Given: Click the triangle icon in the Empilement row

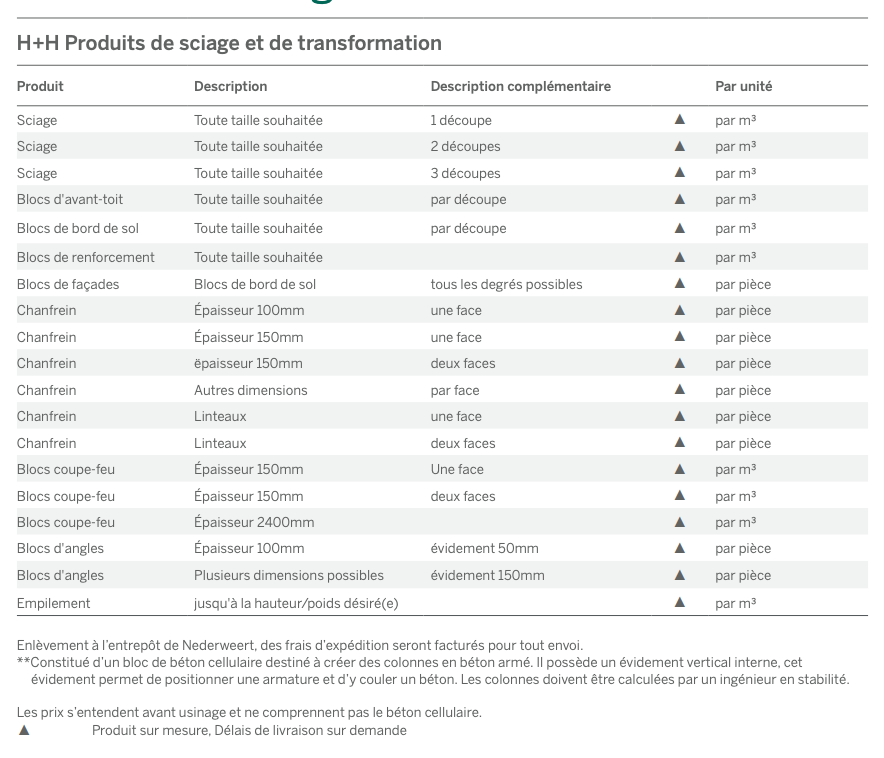Looking at the screenshot, I should coord(680,602).
